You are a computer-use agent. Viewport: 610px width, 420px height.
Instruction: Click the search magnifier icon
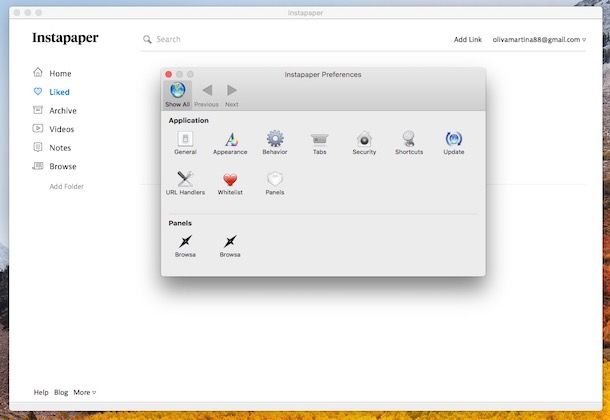[x=147, y=39]
